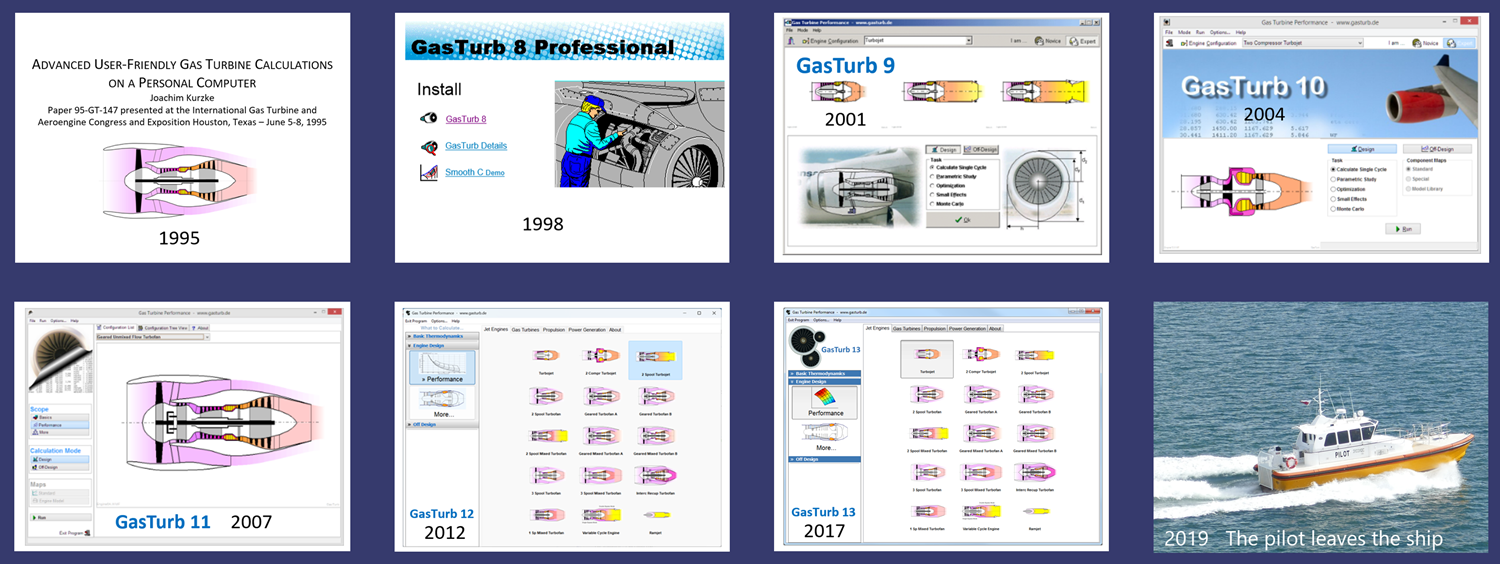The image size is (1500, 564).
Task: Click the Performance thumbnail in GasTurb 12
Action: click(x=442, y=367)
